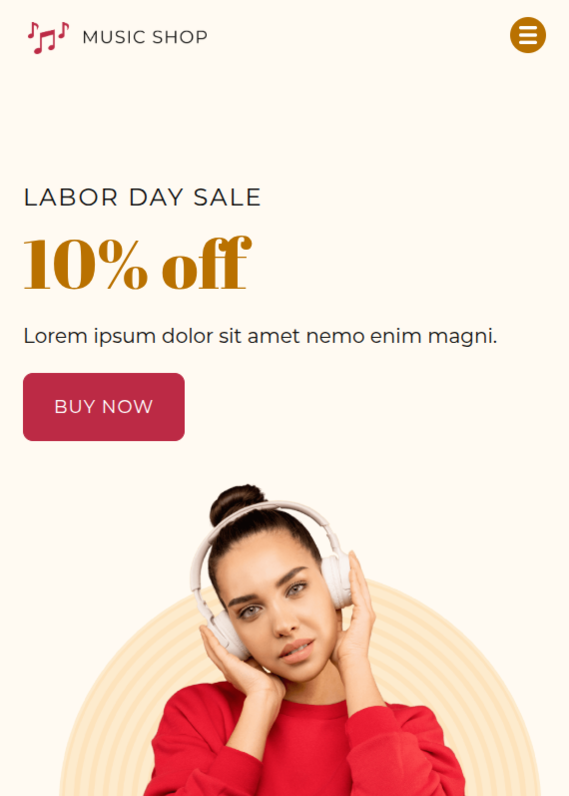This screenshot has width=569, height=796.
Task: Click the red sweater on the model
Action: tap(305, 746)
